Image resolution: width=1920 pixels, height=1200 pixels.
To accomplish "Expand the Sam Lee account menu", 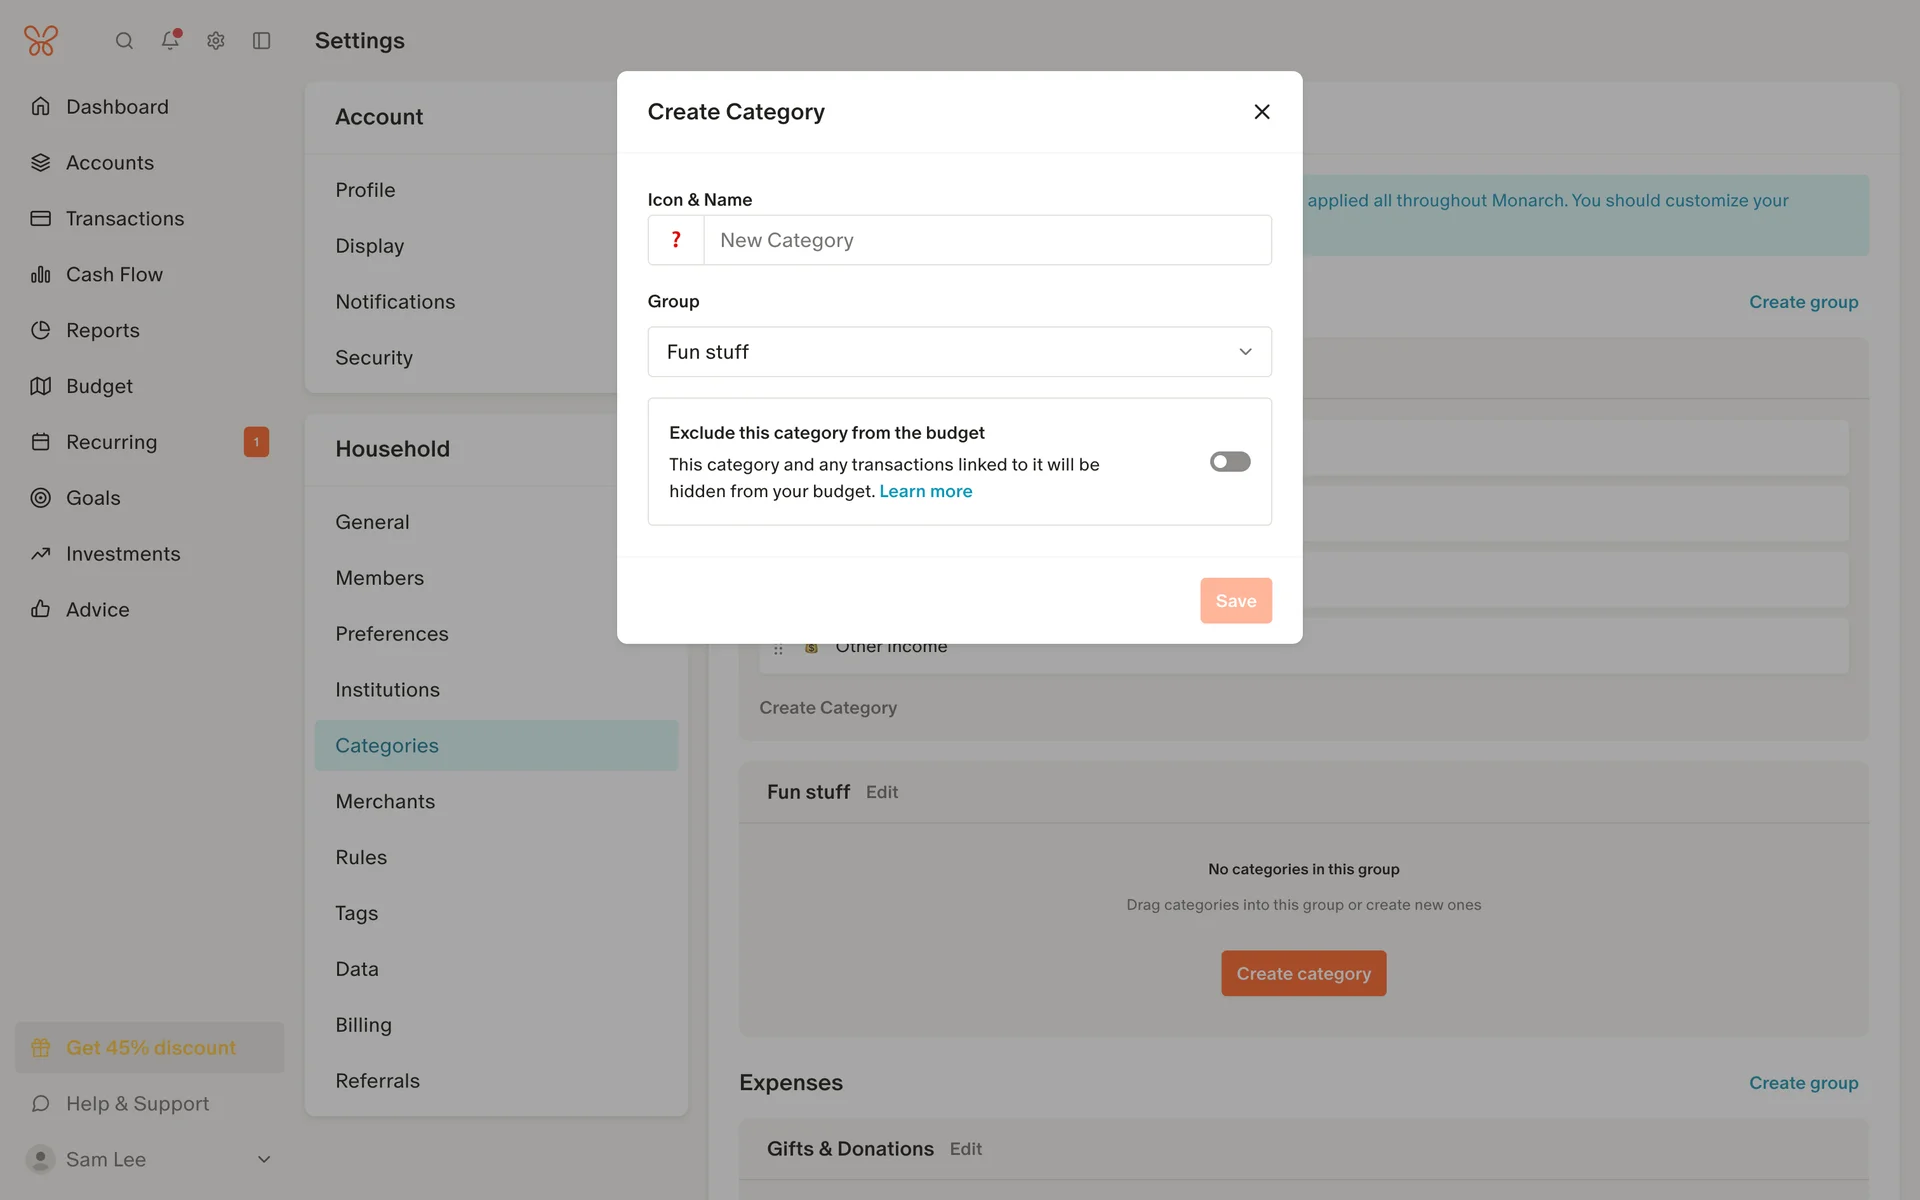I will (264, 1160).
